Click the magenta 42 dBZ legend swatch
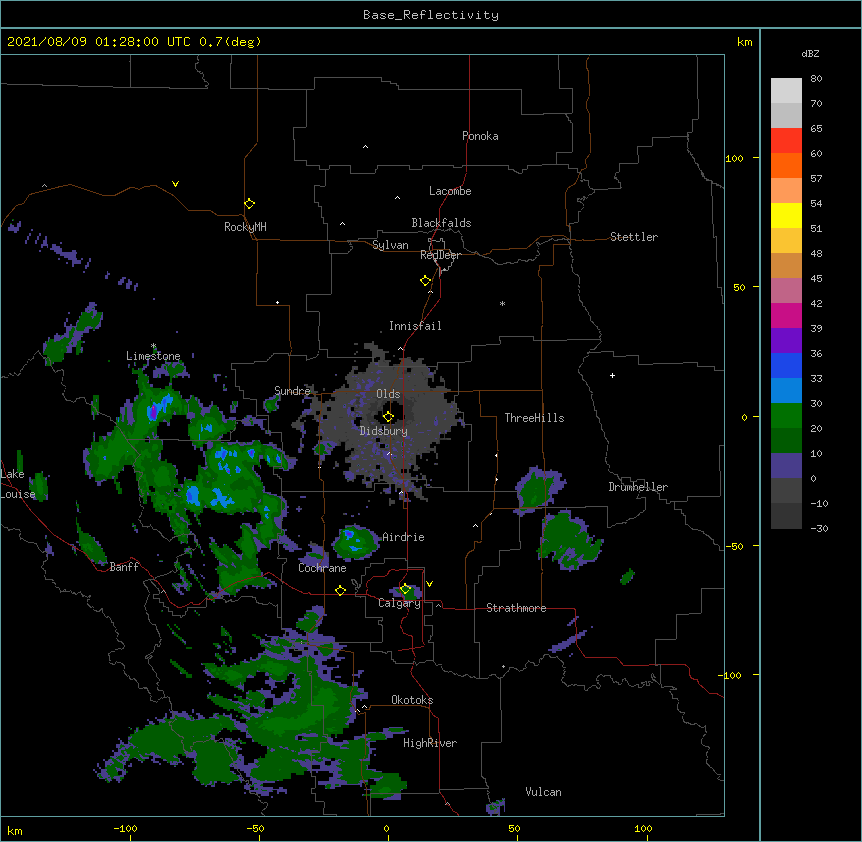Image resolution: width=862 pixels, height=842 pixels. click(x=786, y=315)
